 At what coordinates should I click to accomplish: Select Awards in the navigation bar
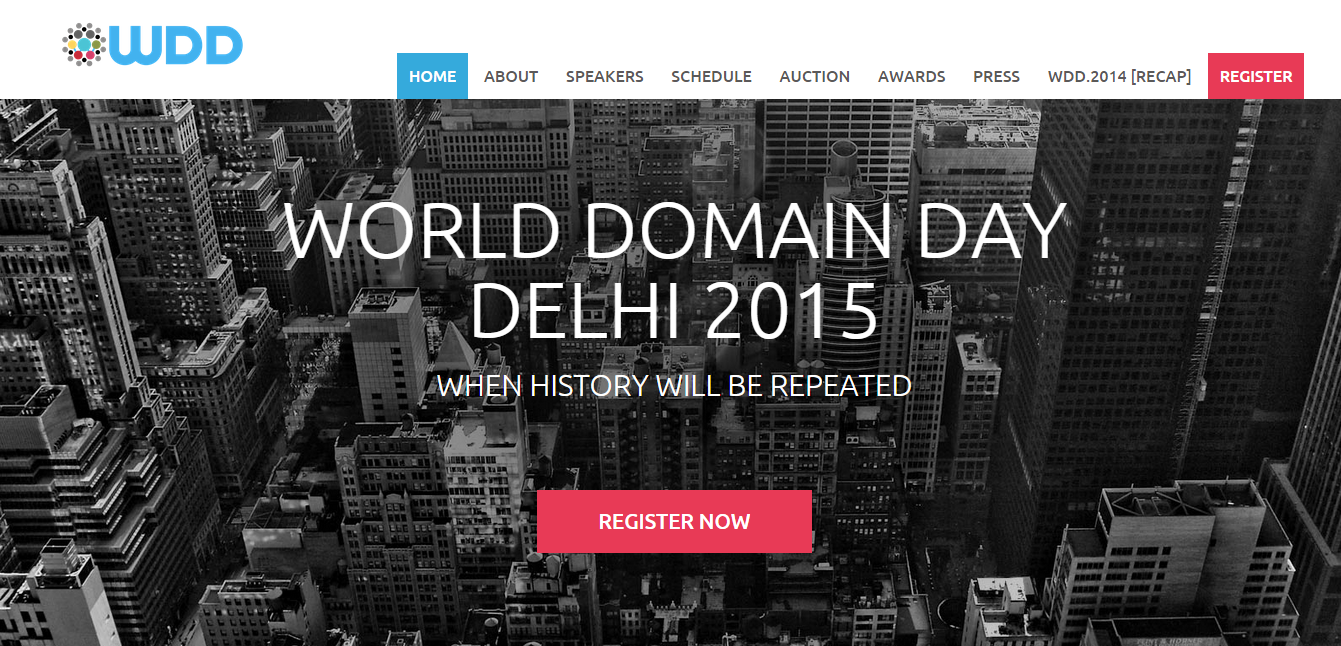tap(911, 76)
